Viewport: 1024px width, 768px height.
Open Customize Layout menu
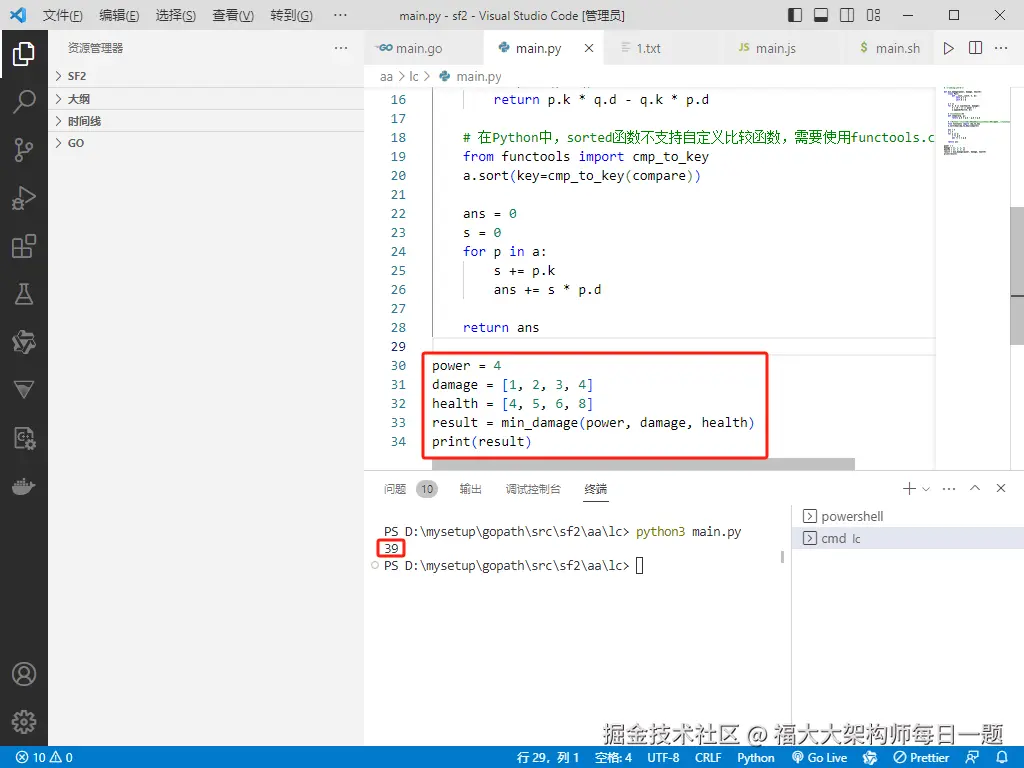tap(873, 15)
